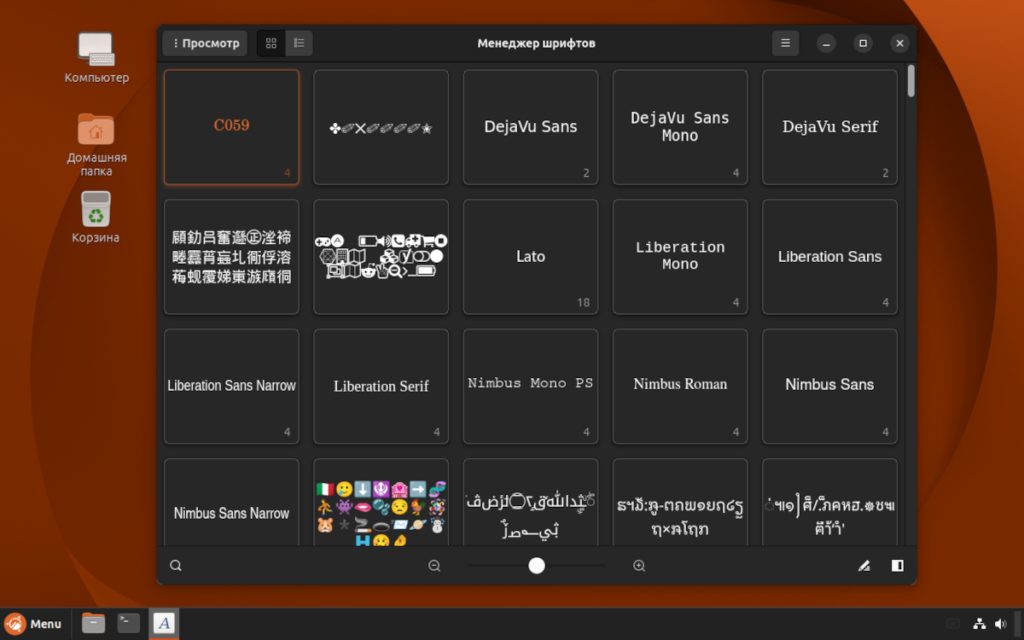This screenshot has width=1024, height=640.
Task: Click the keyboard layout tray indicator
Action: (x=953, y=624)
